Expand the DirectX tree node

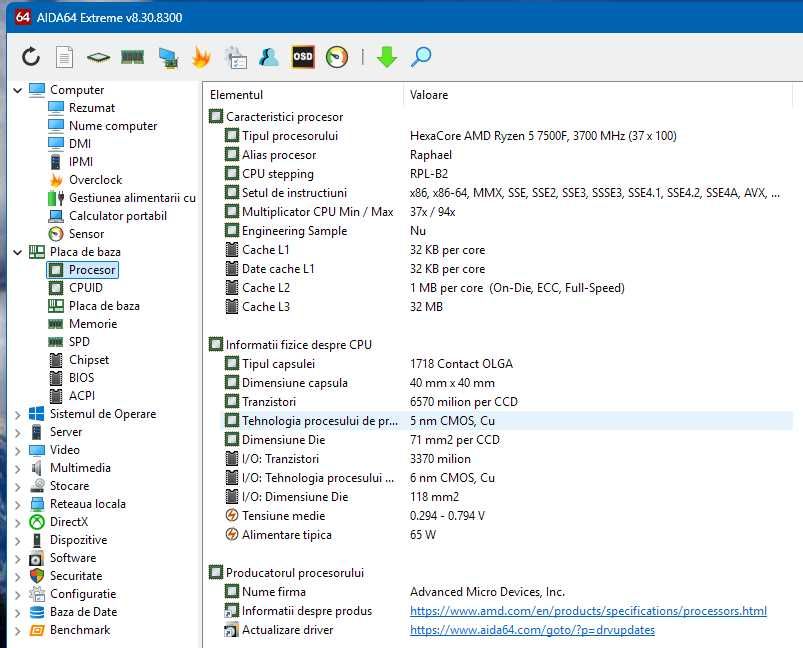click(x=17, y=522)
